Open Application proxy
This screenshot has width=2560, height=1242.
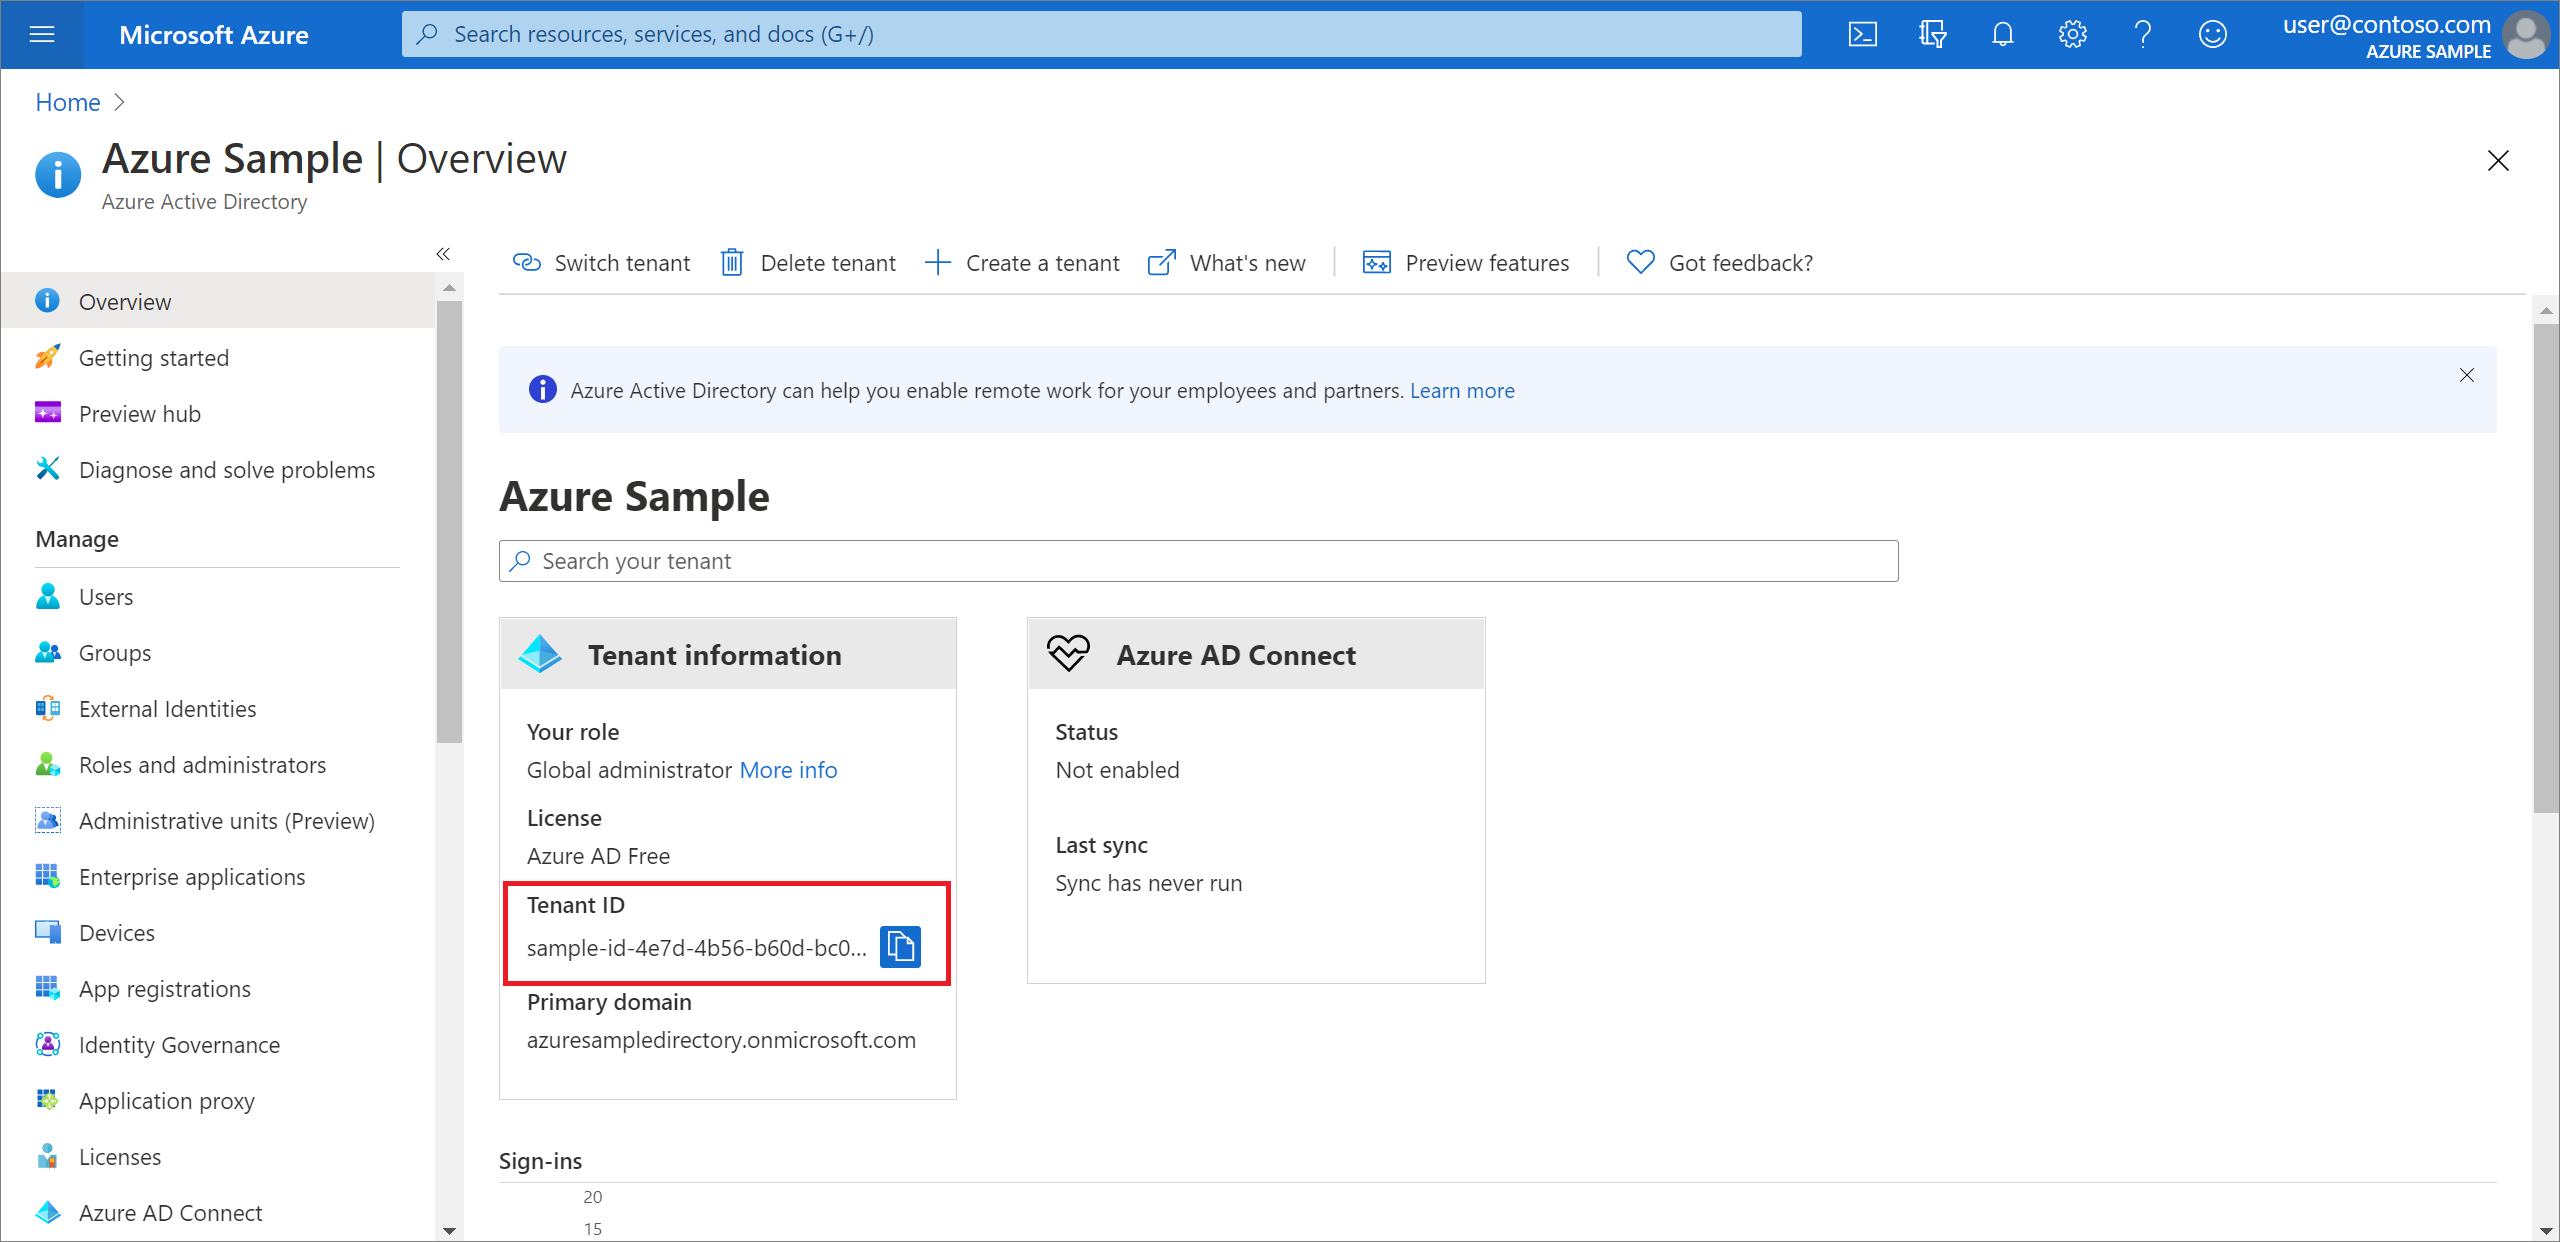click(x=218, y=1100)
